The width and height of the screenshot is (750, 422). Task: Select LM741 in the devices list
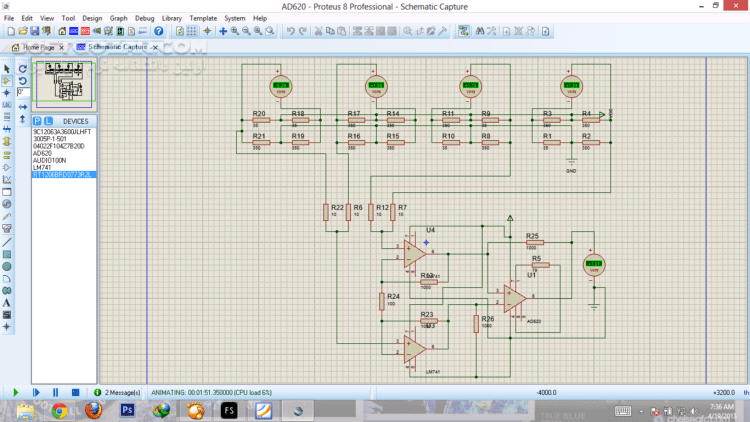(x=43, y=167)
